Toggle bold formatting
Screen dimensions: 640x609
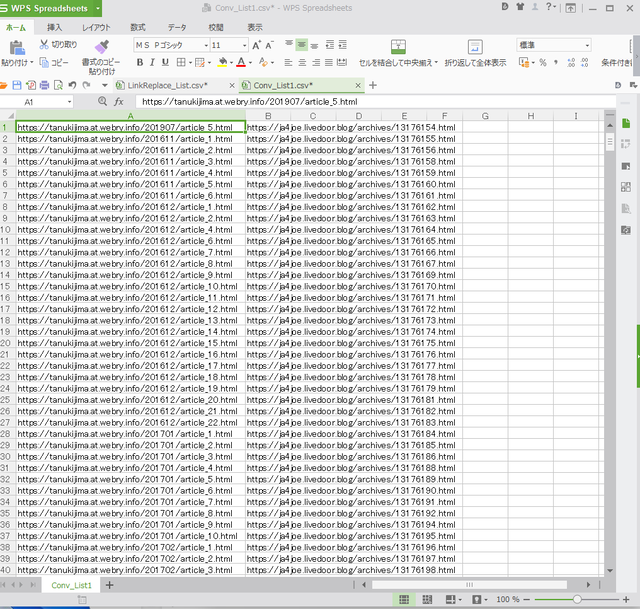(x=140, y=62)
